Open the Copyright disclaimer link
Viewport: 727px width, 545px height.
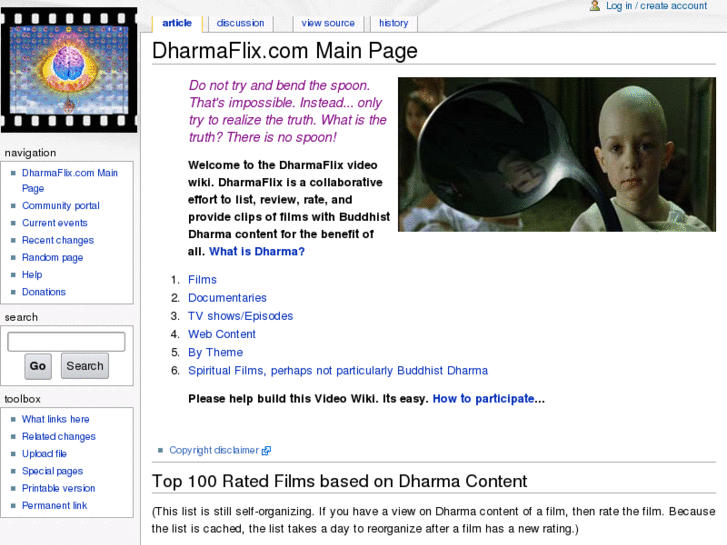tap(214, 450)
